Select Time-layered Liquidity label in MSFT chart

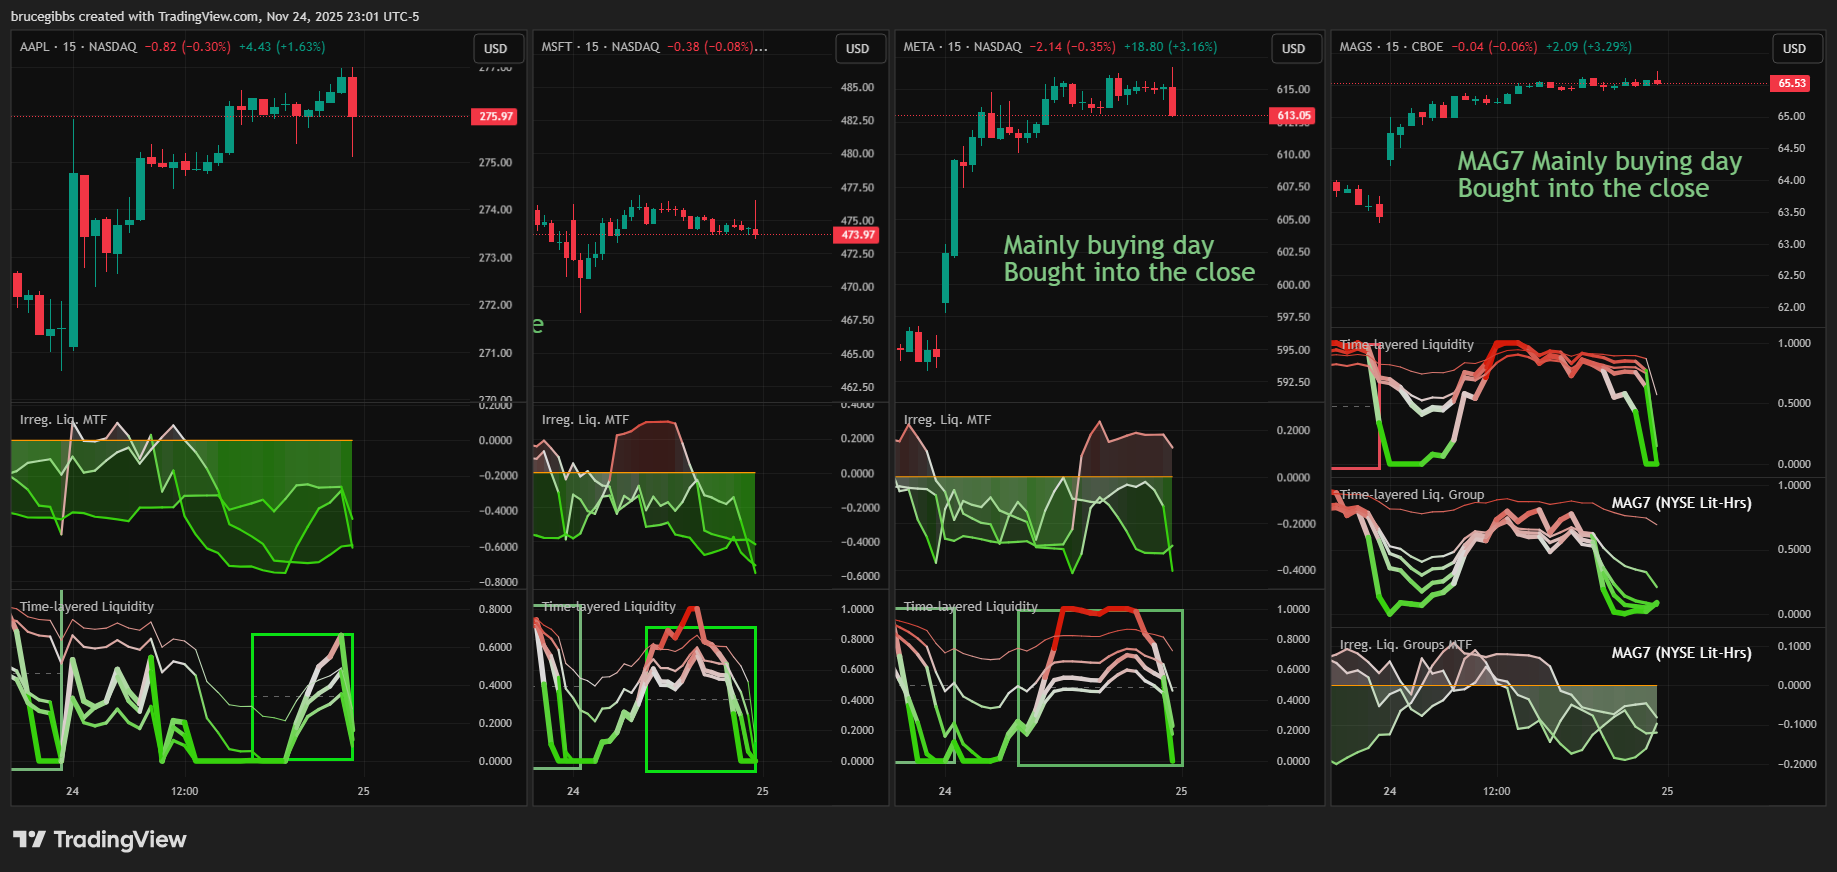(x=608, y=607)
